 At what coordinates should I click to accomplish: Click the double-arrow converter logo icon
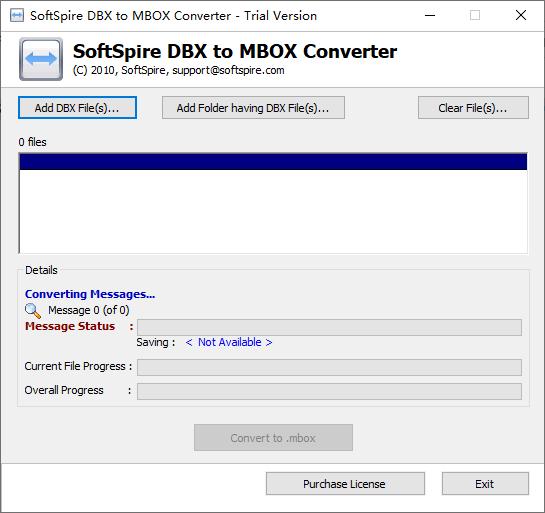coord(41,59)
